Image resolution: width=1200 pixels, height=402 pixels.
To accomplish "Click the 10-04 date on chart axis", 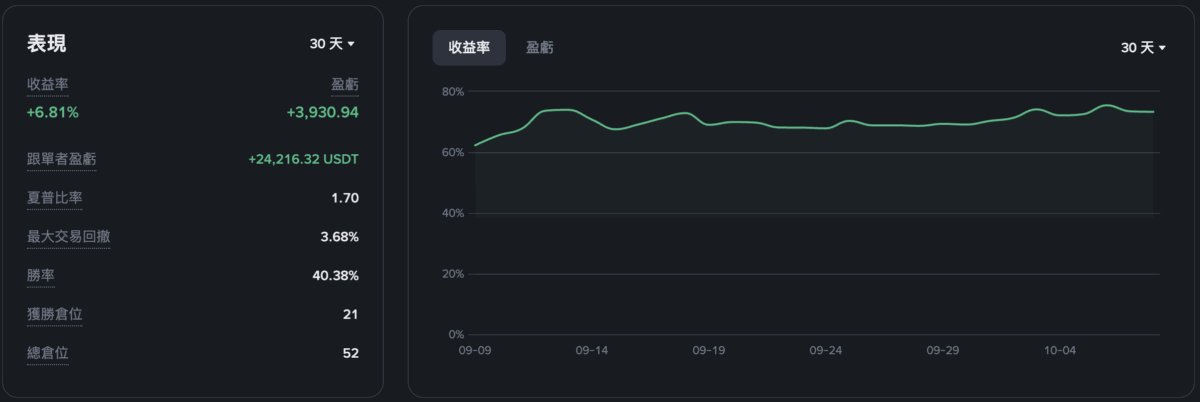I will [x=1059, y=351].
